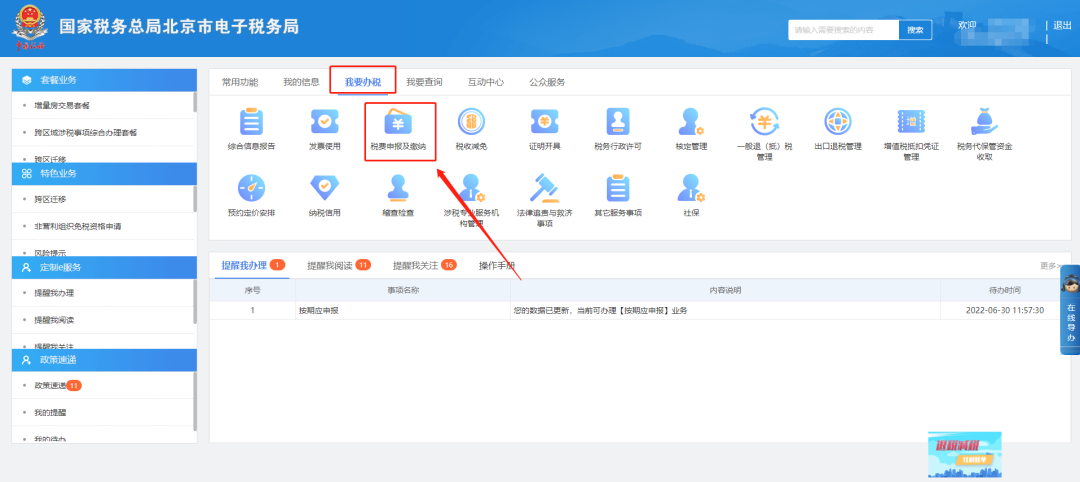Click 更多 link above the table
1080x482 pixels.
tap(1049, 265)
